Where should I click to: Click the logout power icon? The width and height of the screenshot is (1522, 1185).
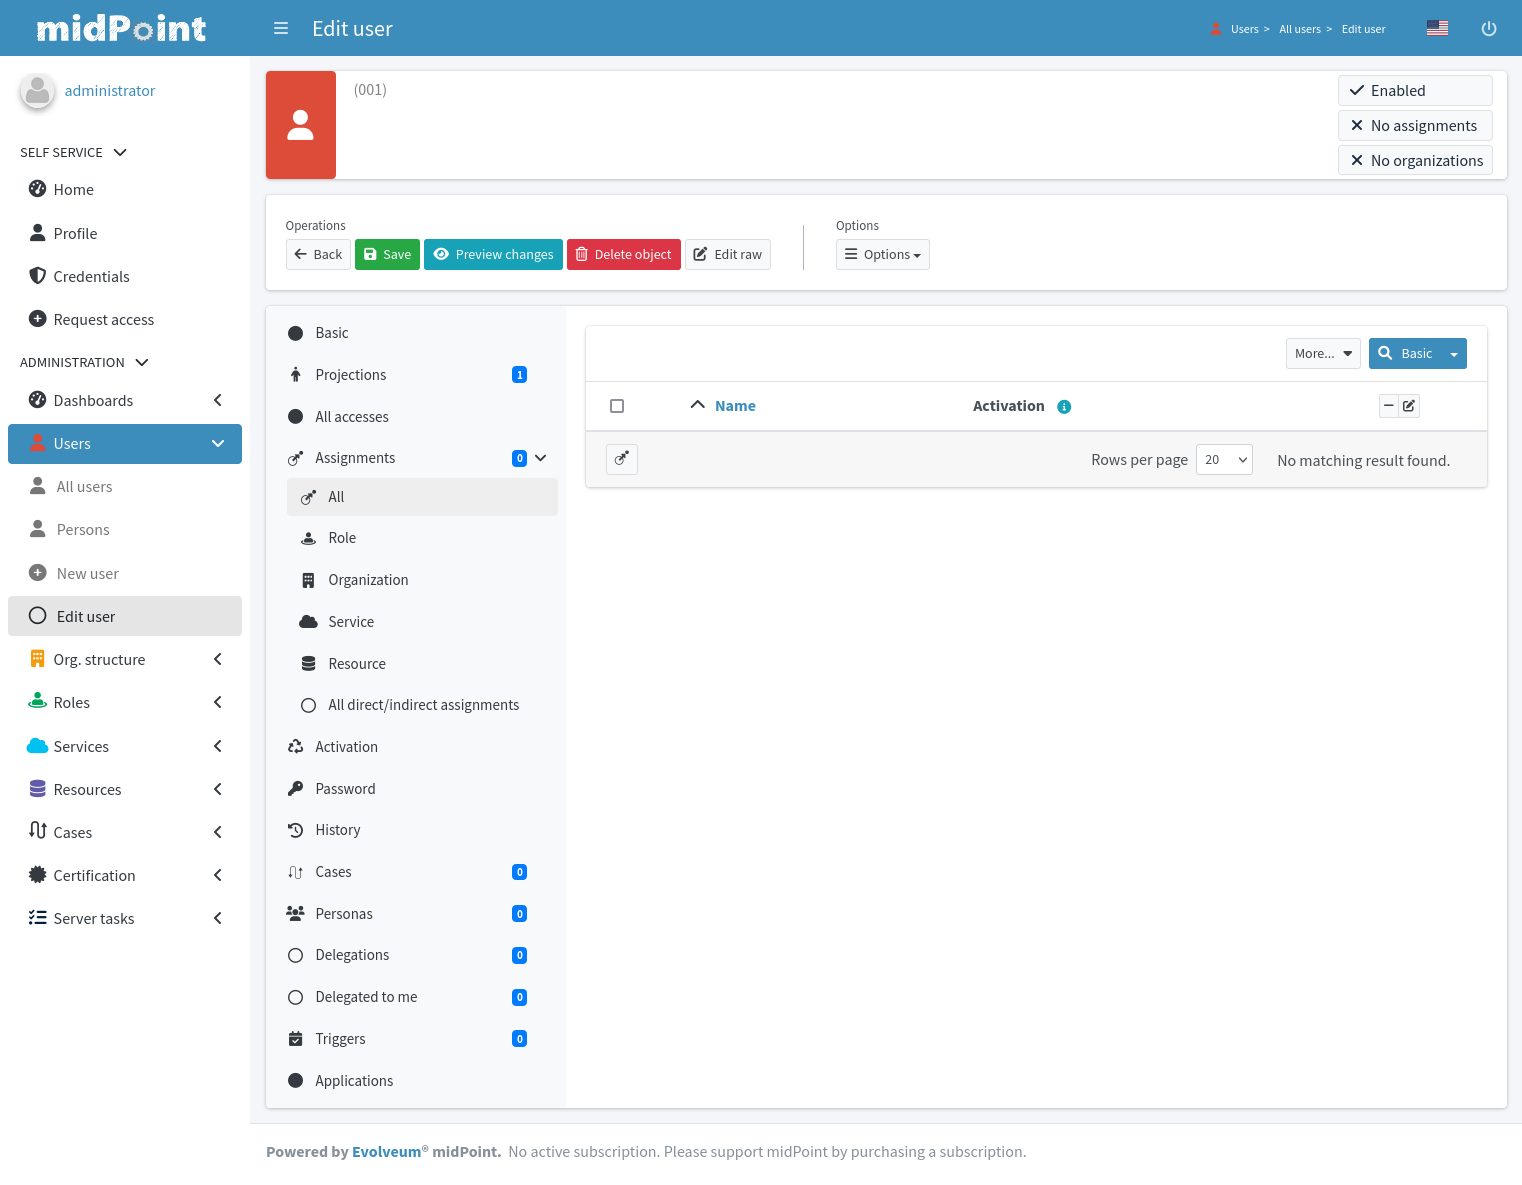(x=1488, y=29)
